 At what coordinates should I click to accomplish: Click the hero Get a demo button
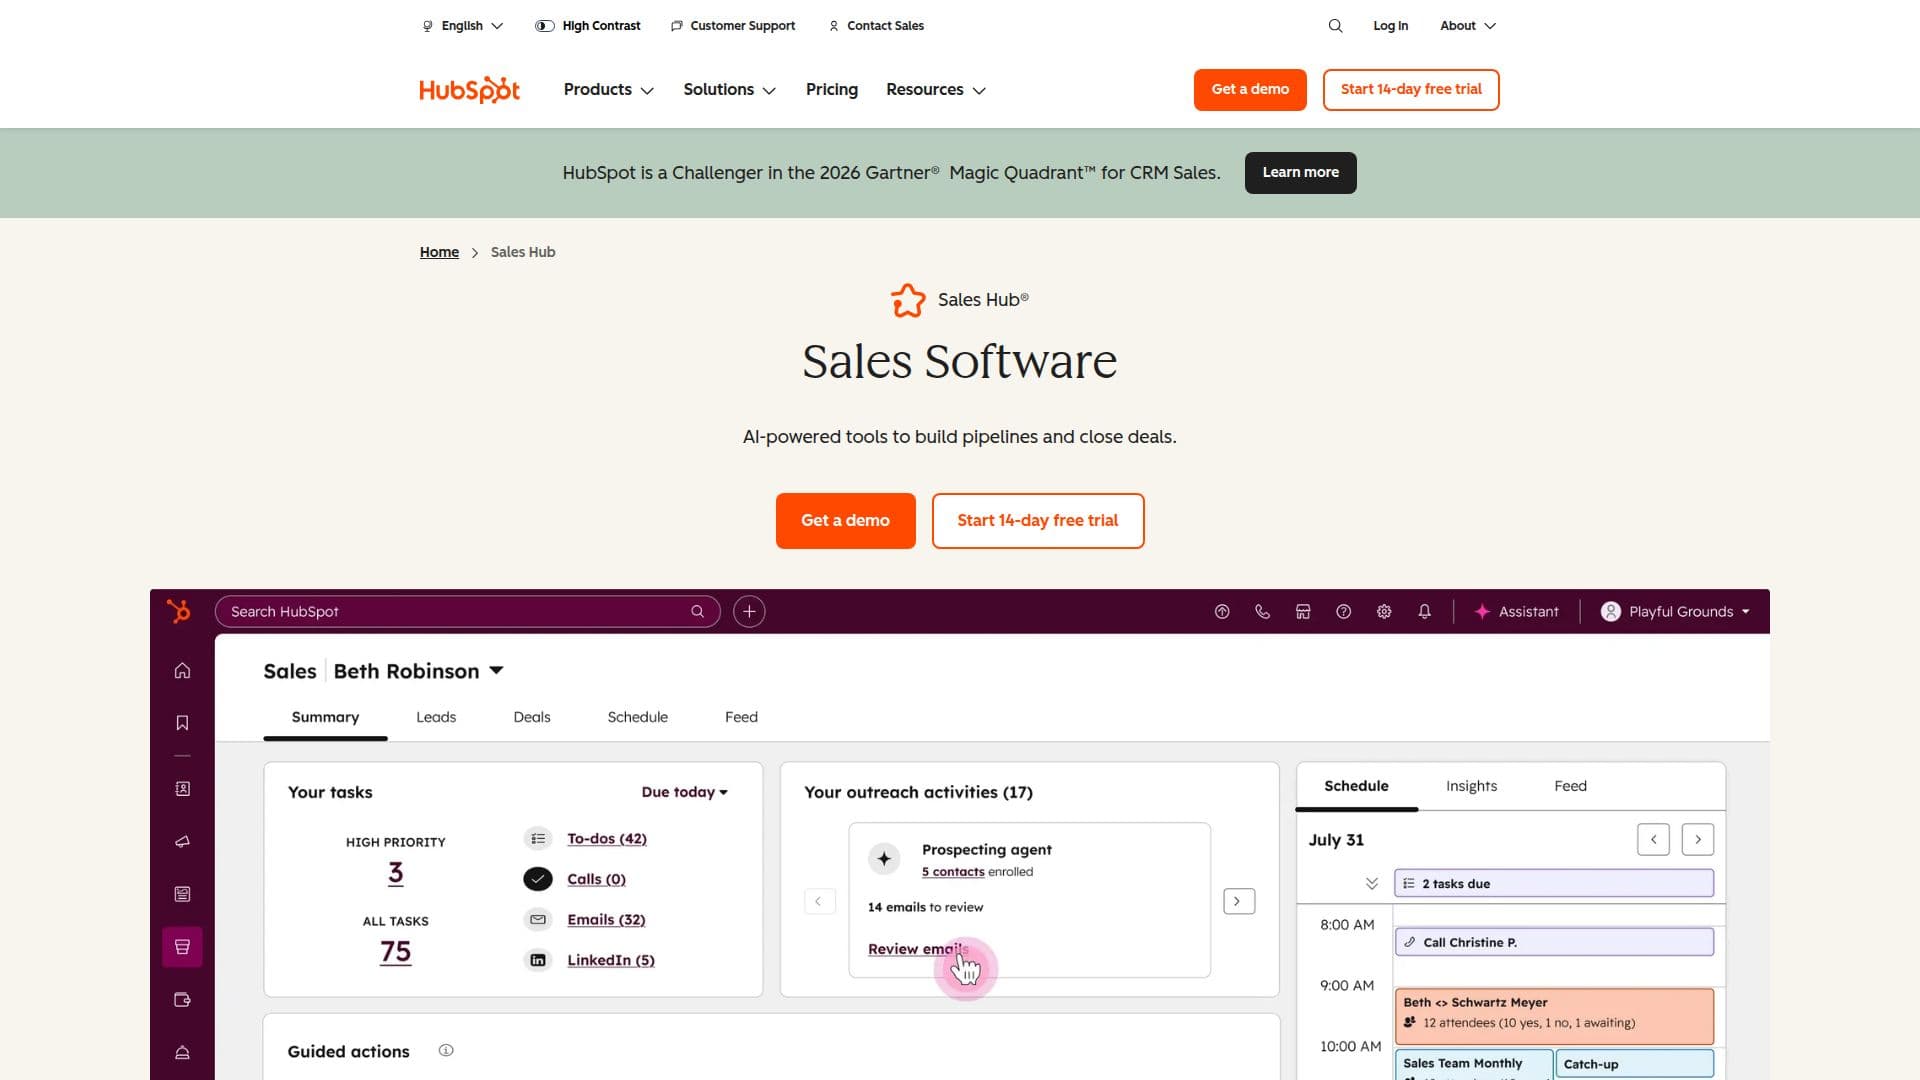tap(845, 521)
